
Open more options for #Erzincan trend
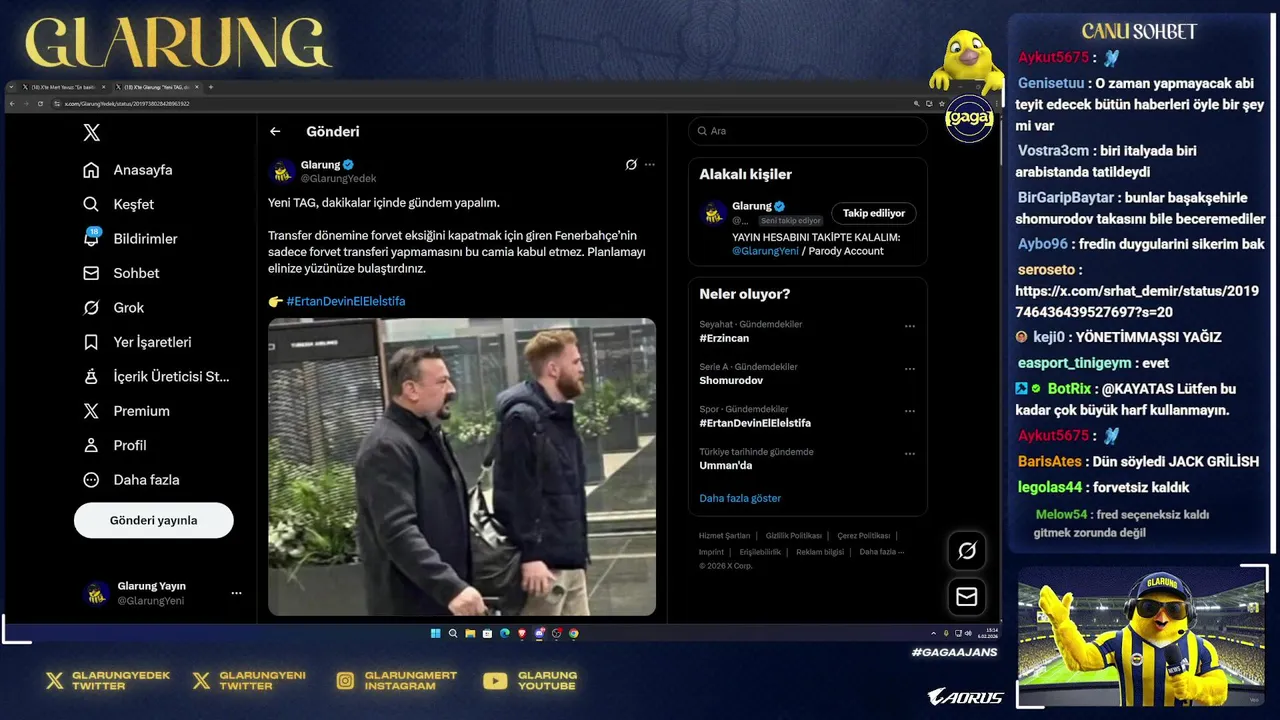click(x=910, y=326)
